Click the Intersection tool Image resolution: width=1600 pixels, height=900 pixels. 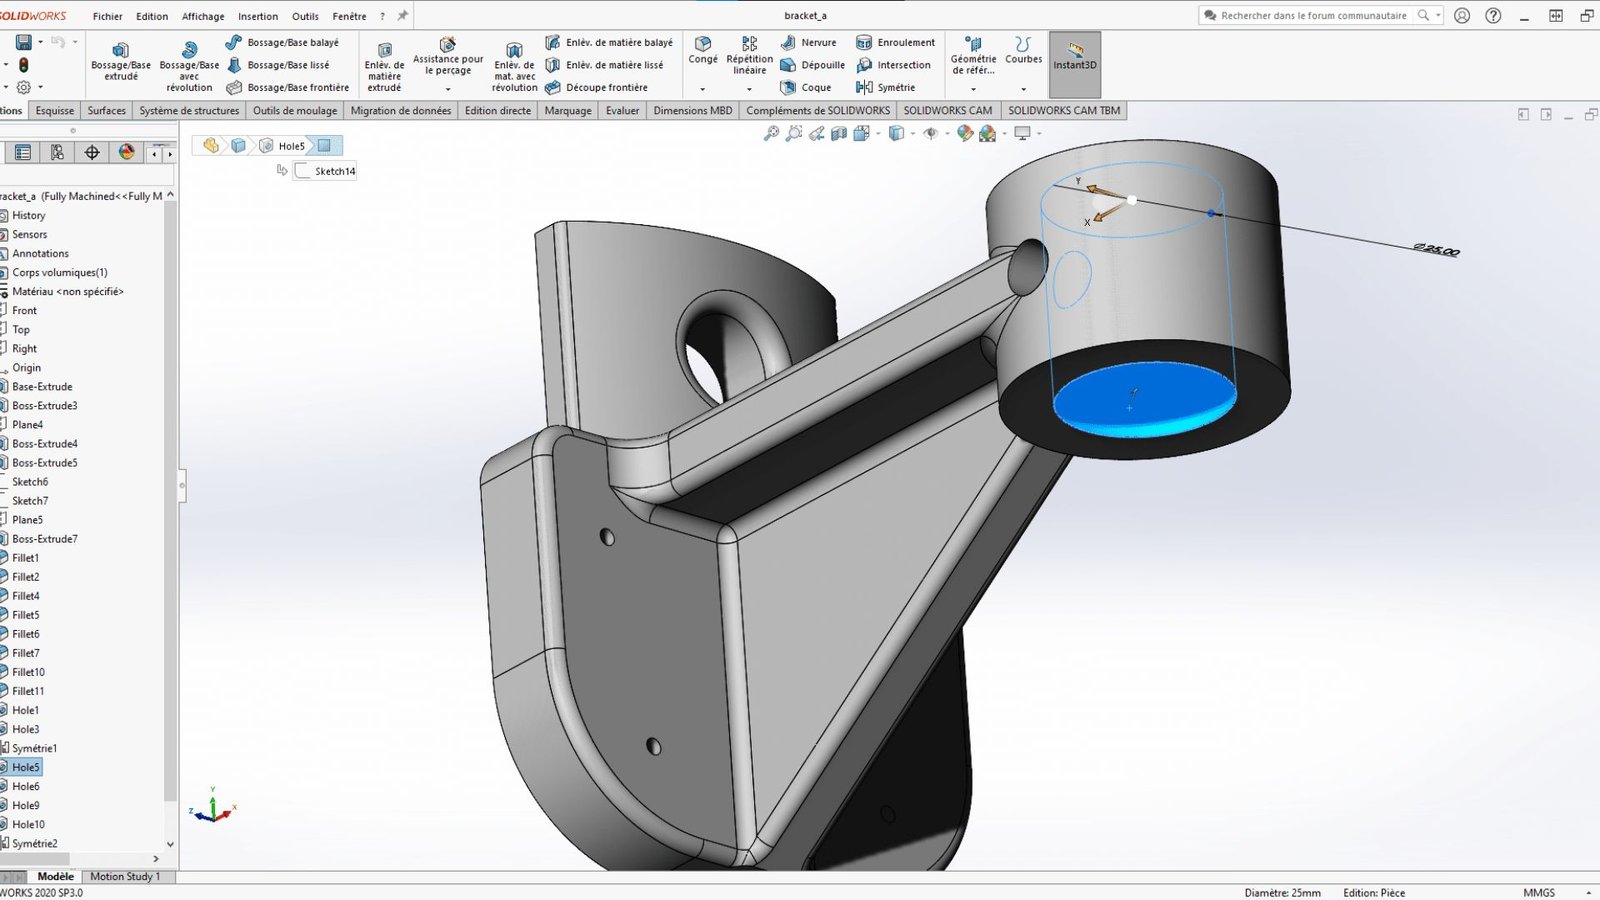pyautogui.click(x=893, y=65)
